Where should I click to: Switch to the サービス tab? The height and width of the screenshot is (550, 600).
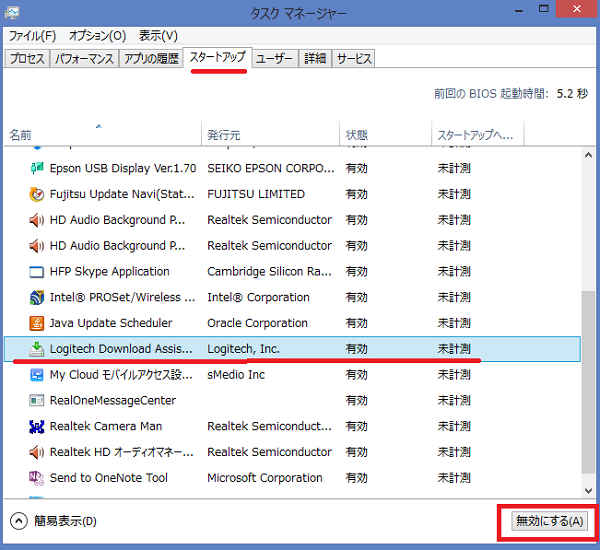tap(353, 59)
